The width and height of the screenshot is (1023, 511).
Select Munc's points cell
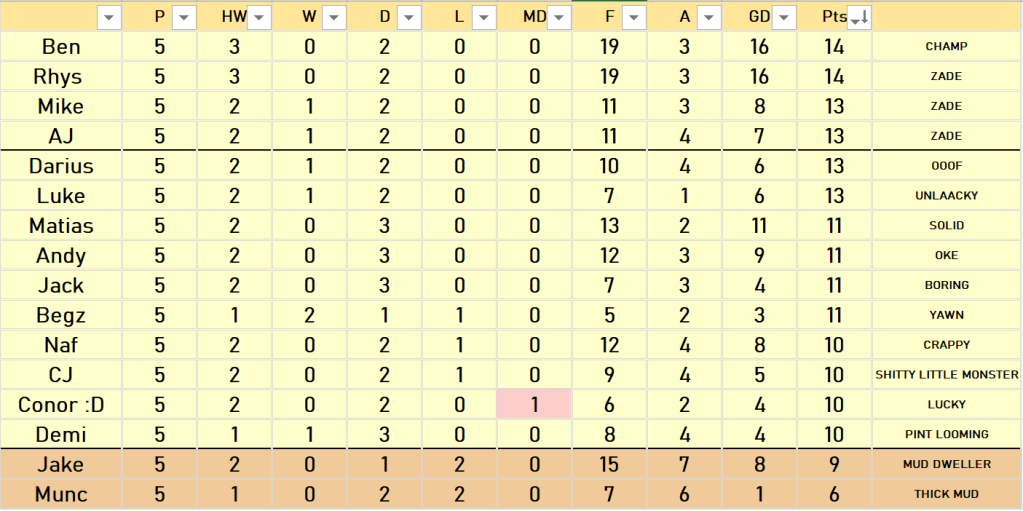(x=834, y=495)
